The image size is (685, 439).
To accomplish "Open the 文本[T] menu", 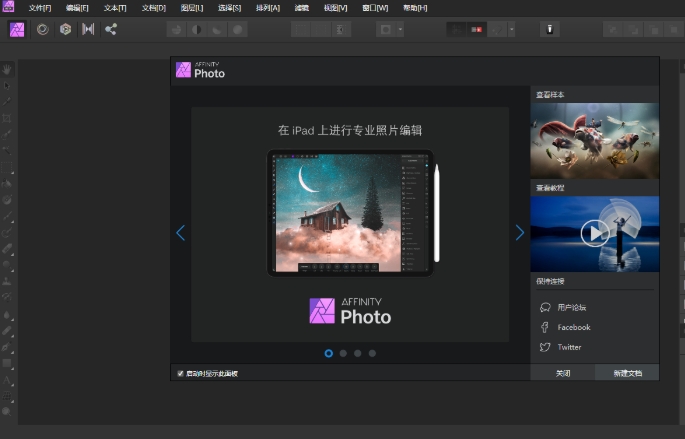I will 115,8.
